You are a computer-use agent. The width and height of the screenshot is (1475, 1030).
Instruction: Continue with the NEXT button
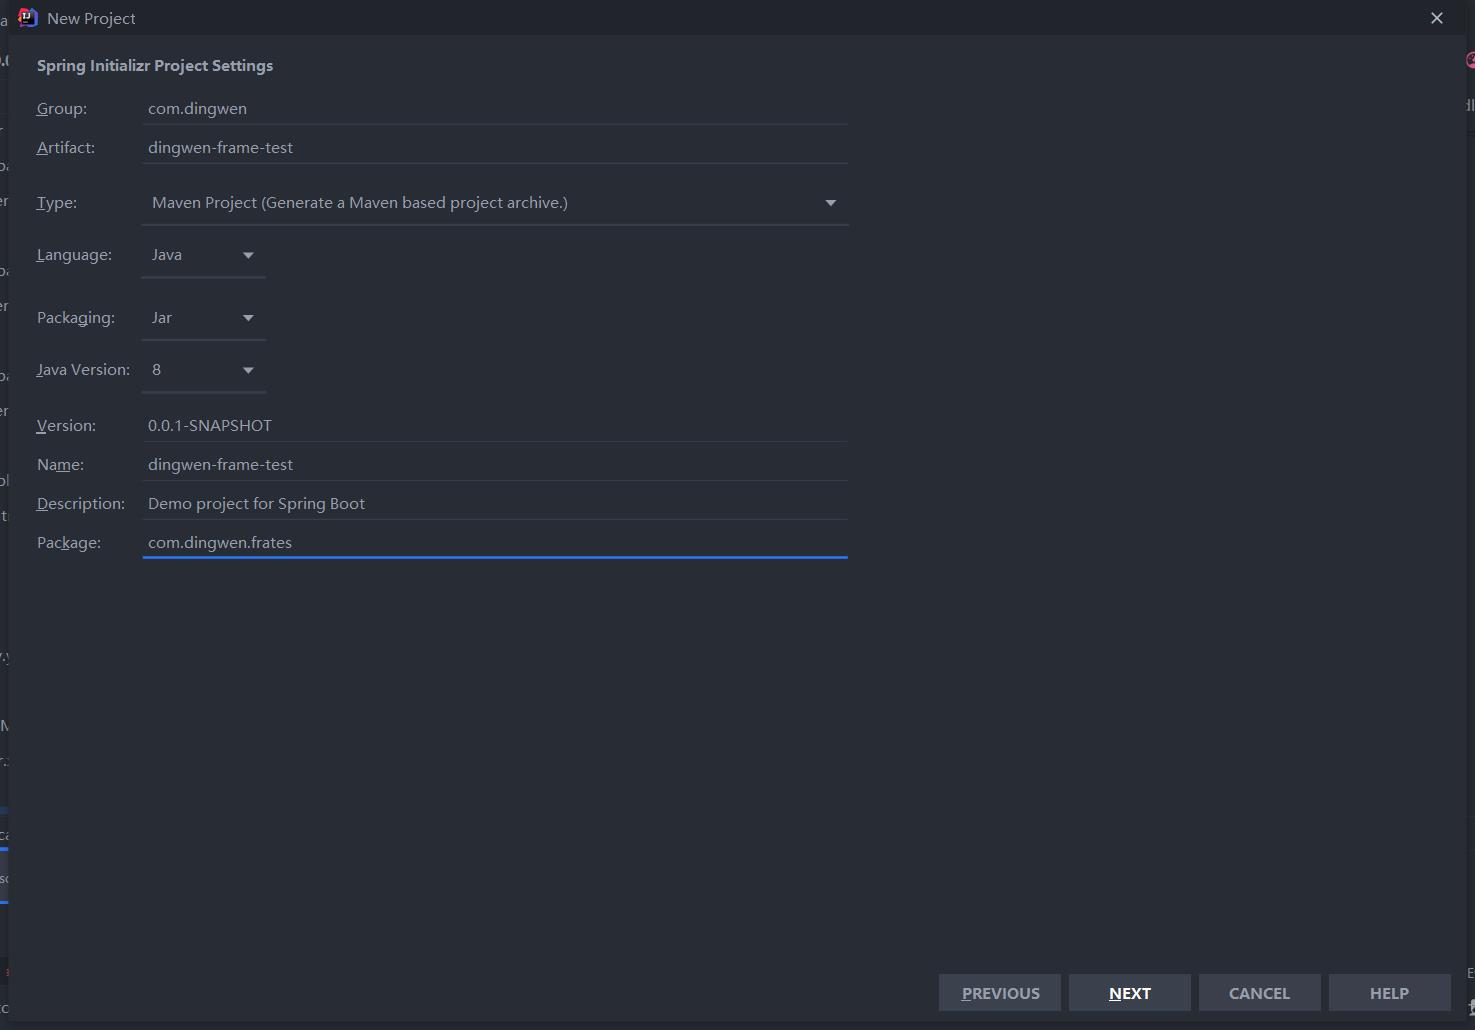[x=1130, y=993]
